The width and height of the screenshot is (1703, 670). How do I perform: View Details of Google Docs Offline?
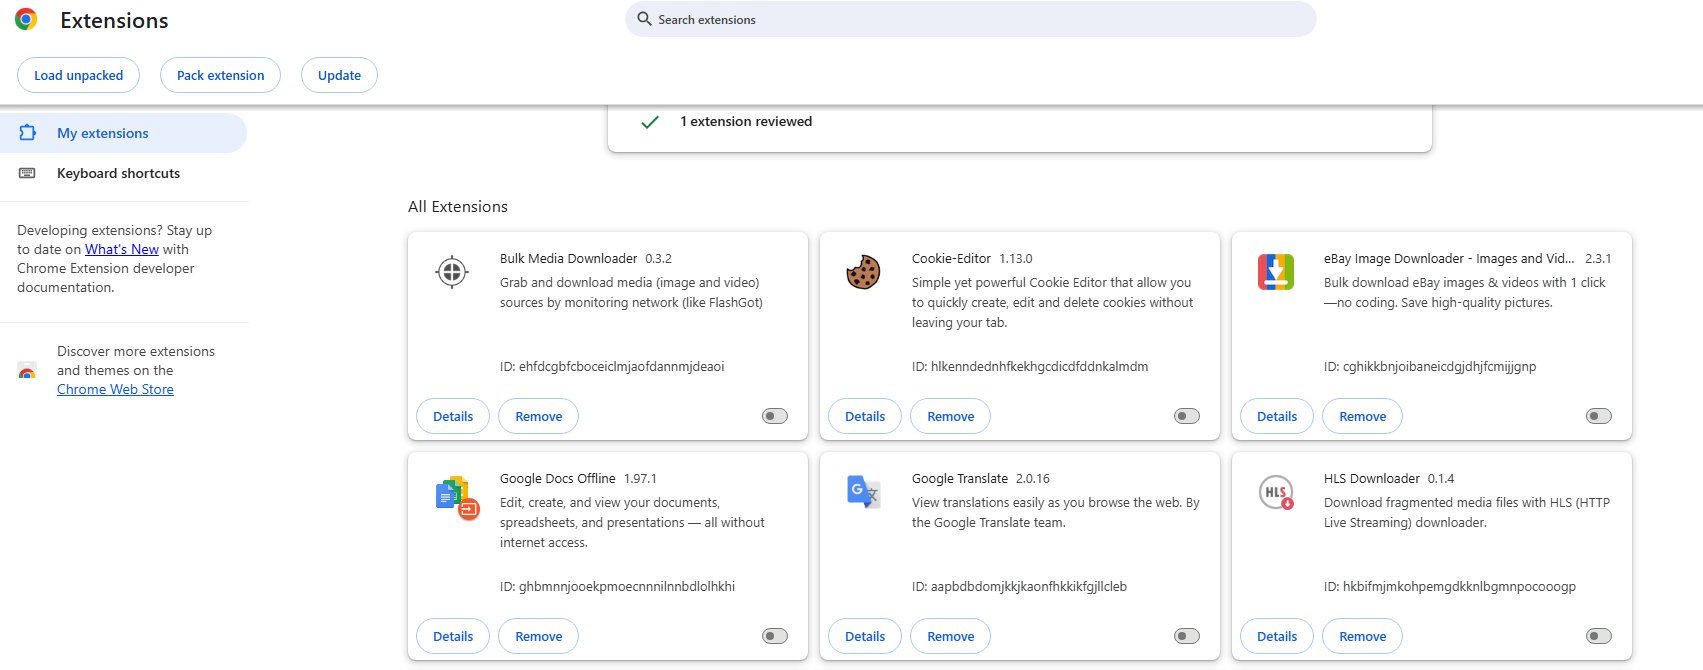point(453,636)
